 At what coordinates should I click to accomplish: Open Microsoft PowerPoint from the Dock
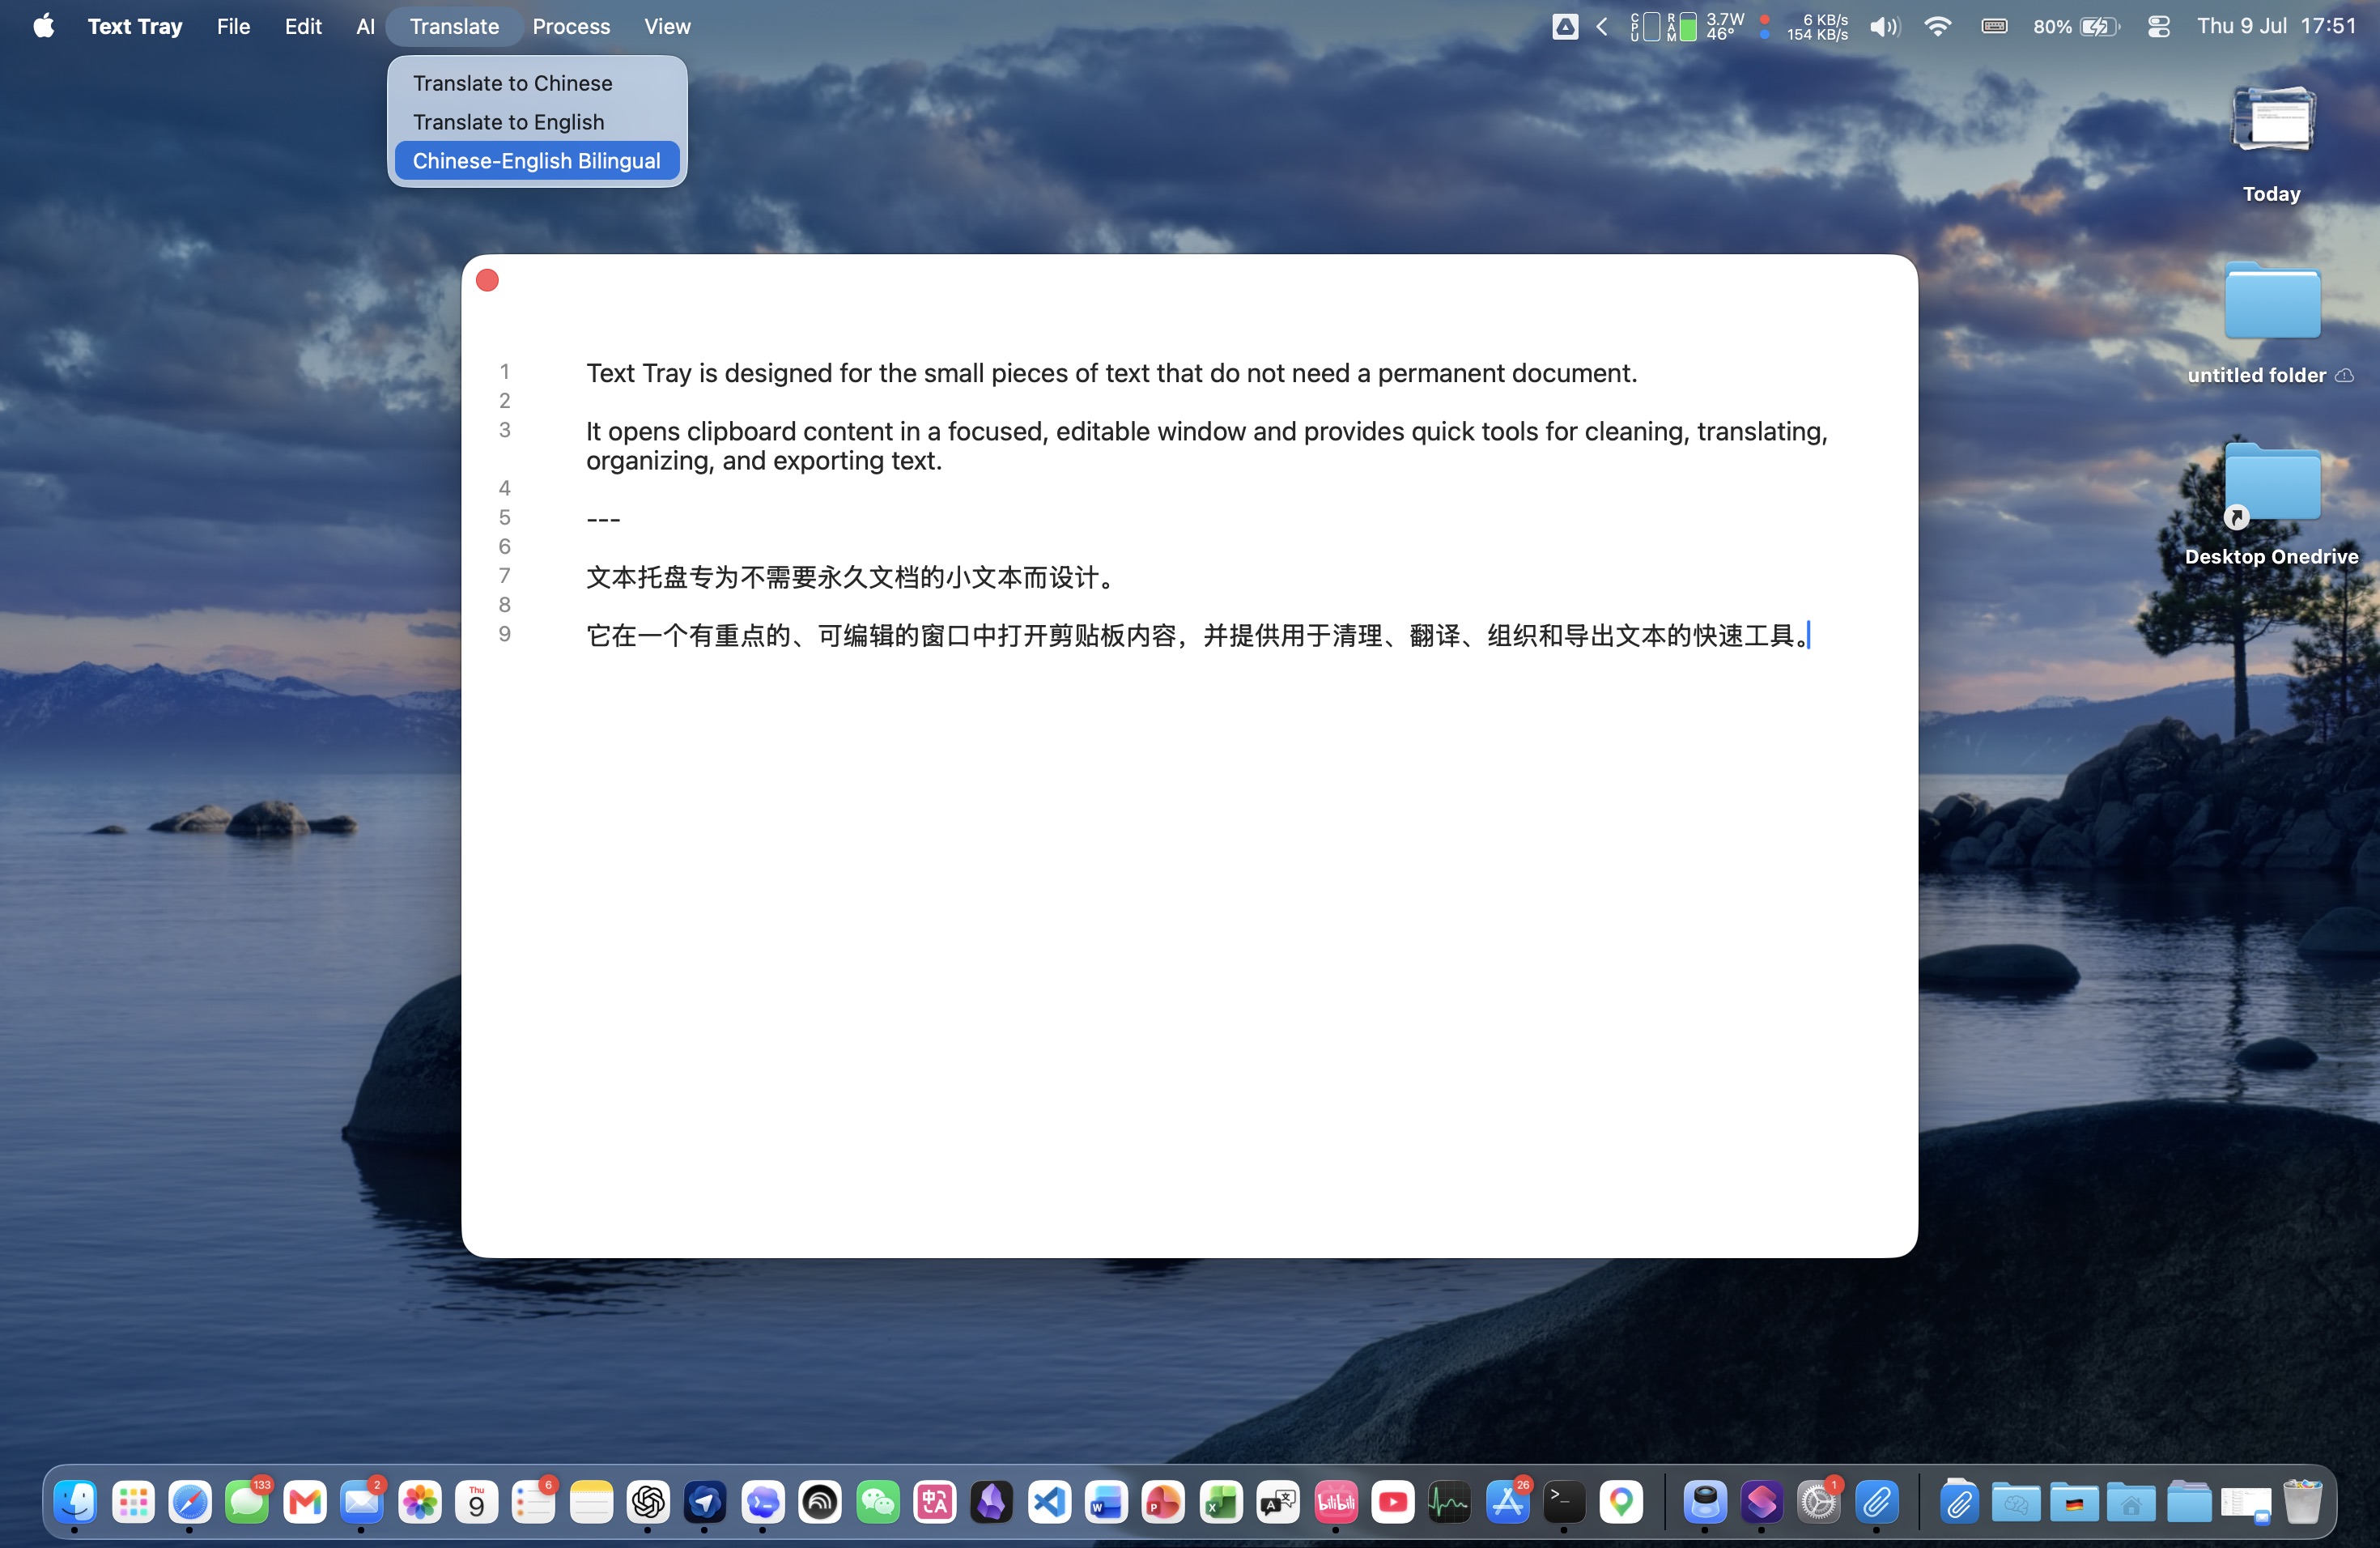pos(1163,1501)
